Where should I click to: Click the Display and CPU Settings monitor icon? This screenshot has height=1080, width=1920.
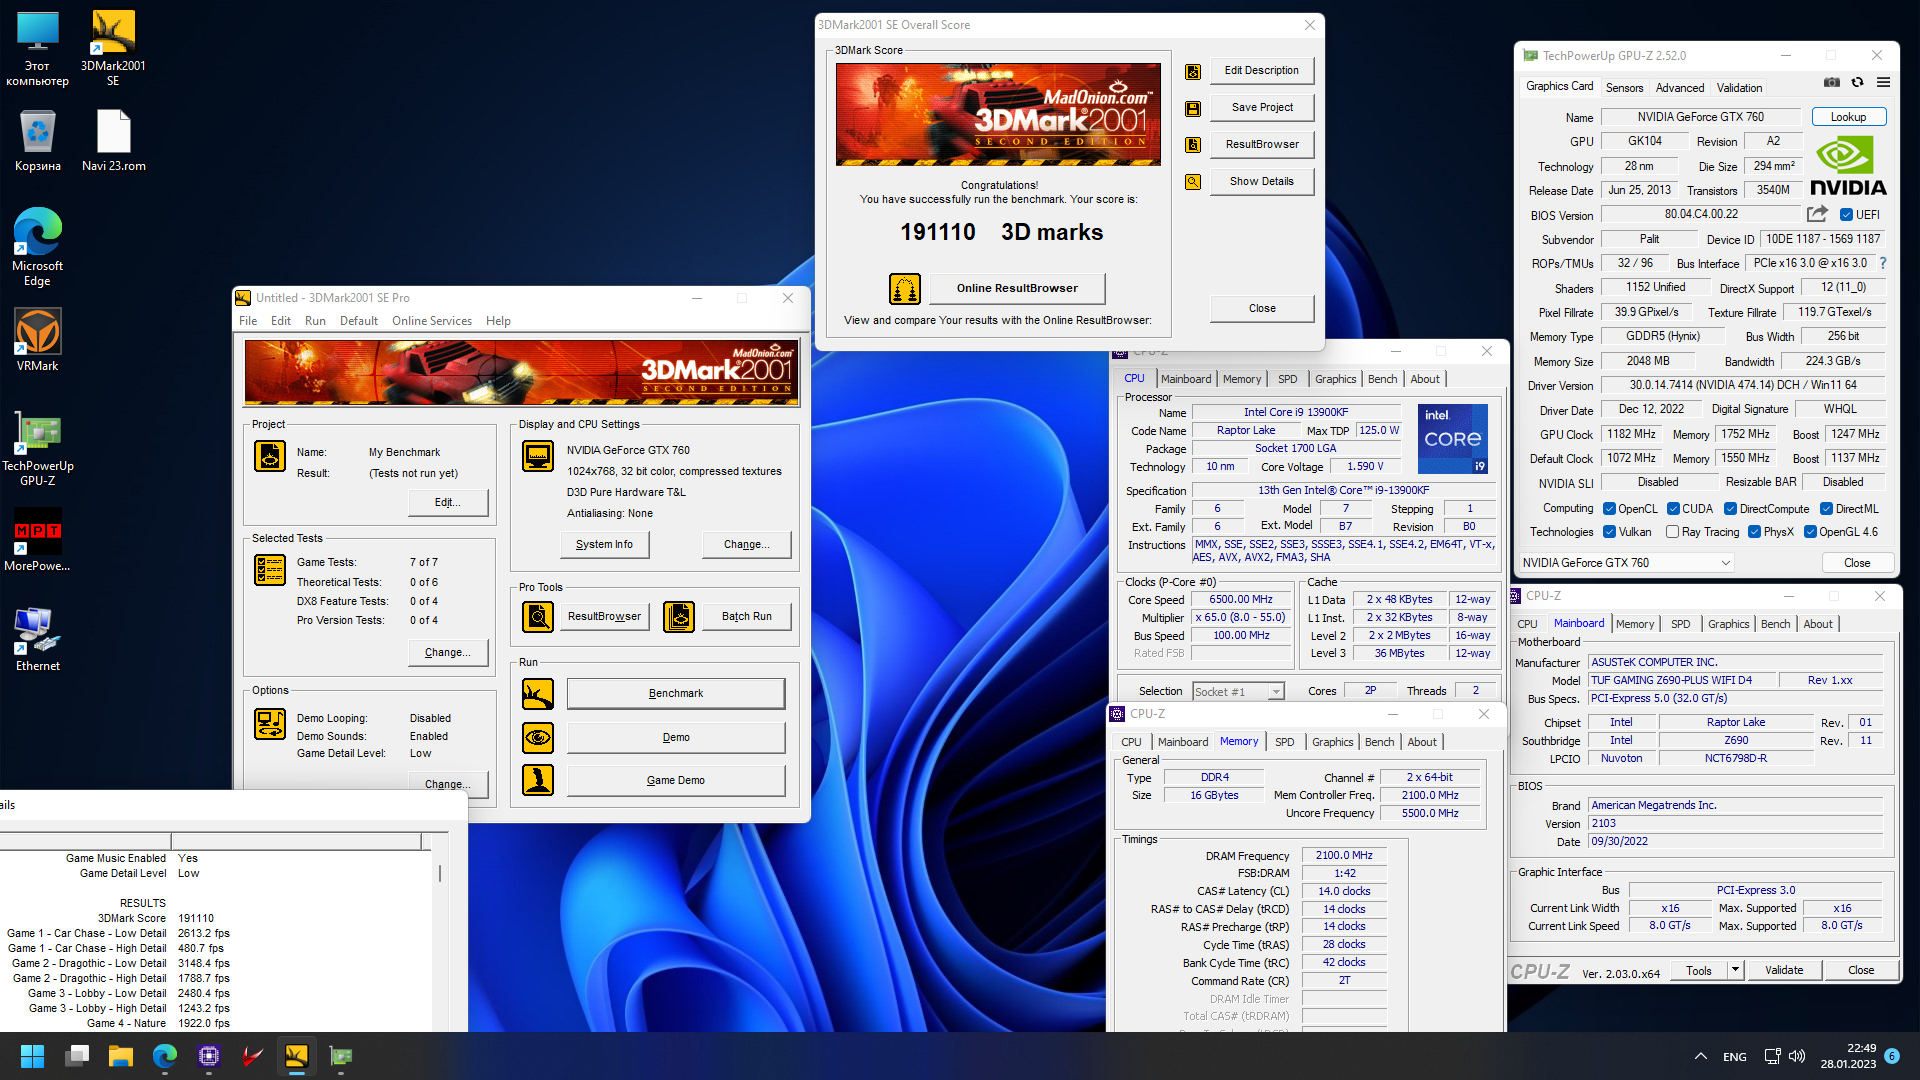538,456
